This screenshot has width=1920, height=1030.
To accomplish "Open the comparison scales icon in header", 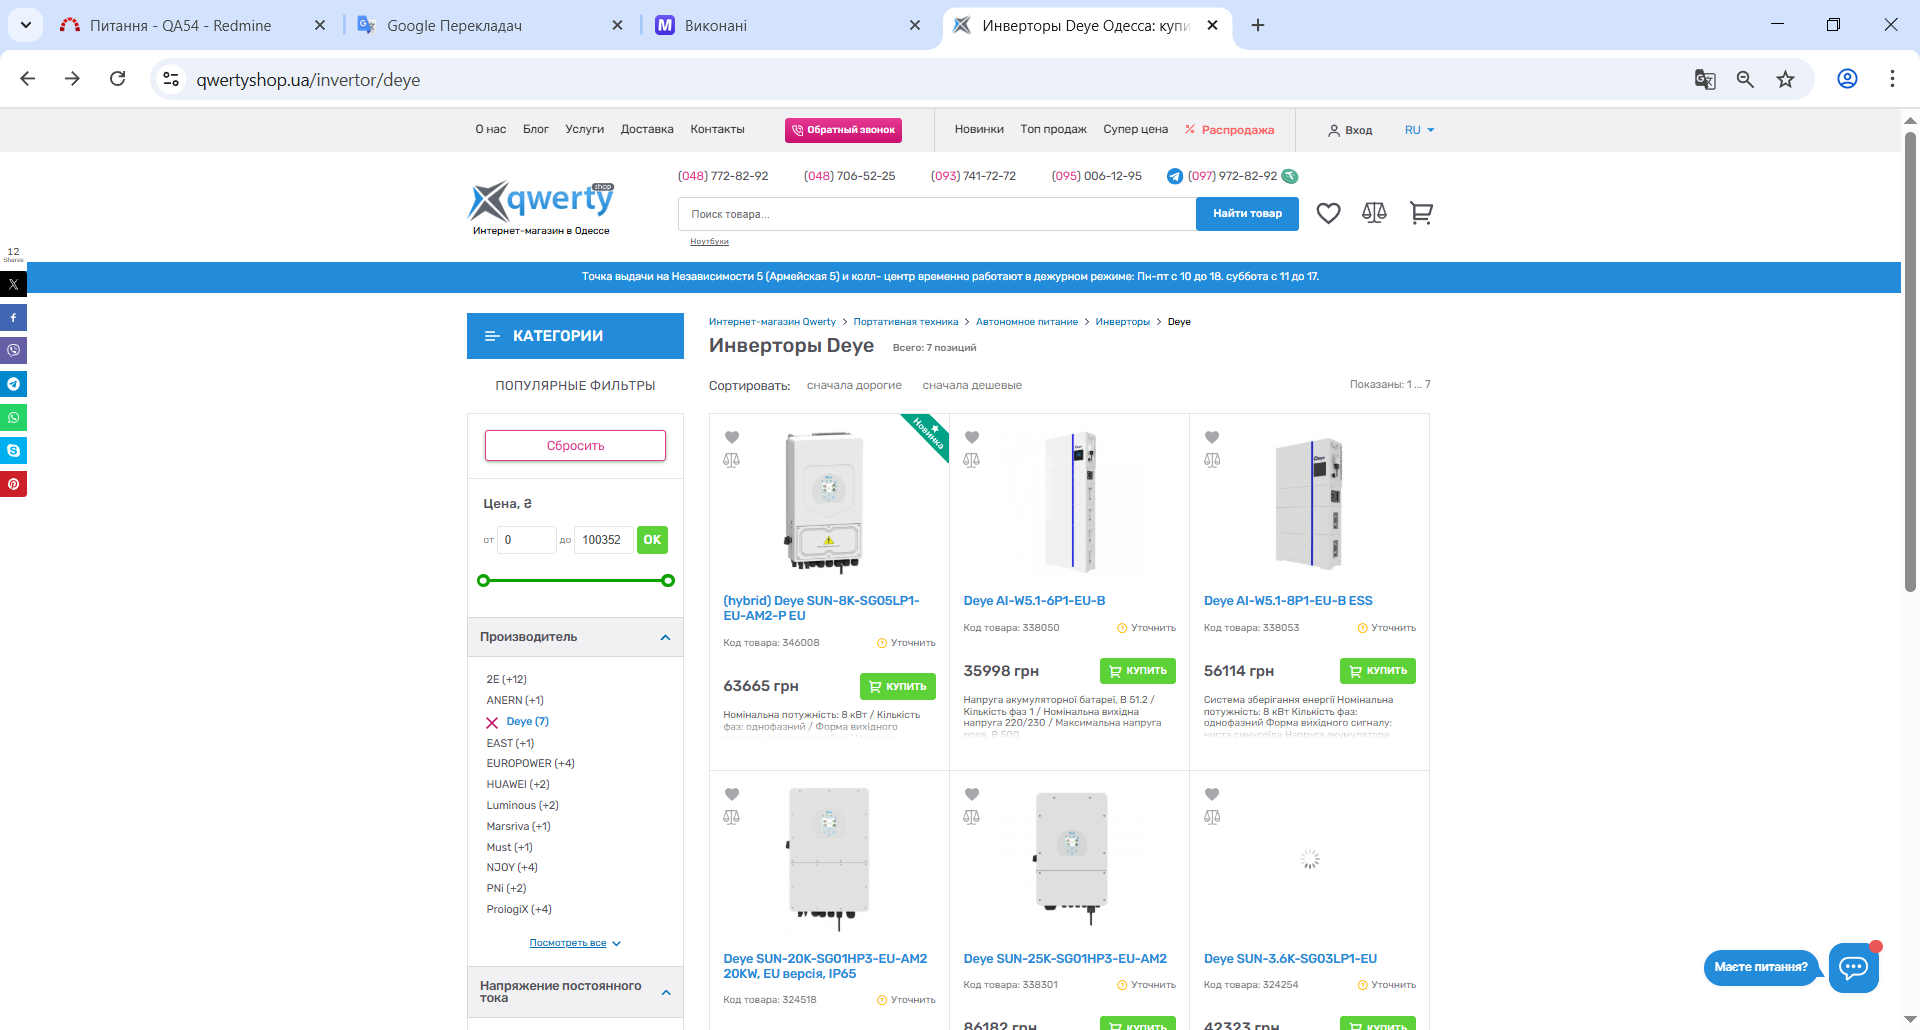I will click(x=1374, y=213).
